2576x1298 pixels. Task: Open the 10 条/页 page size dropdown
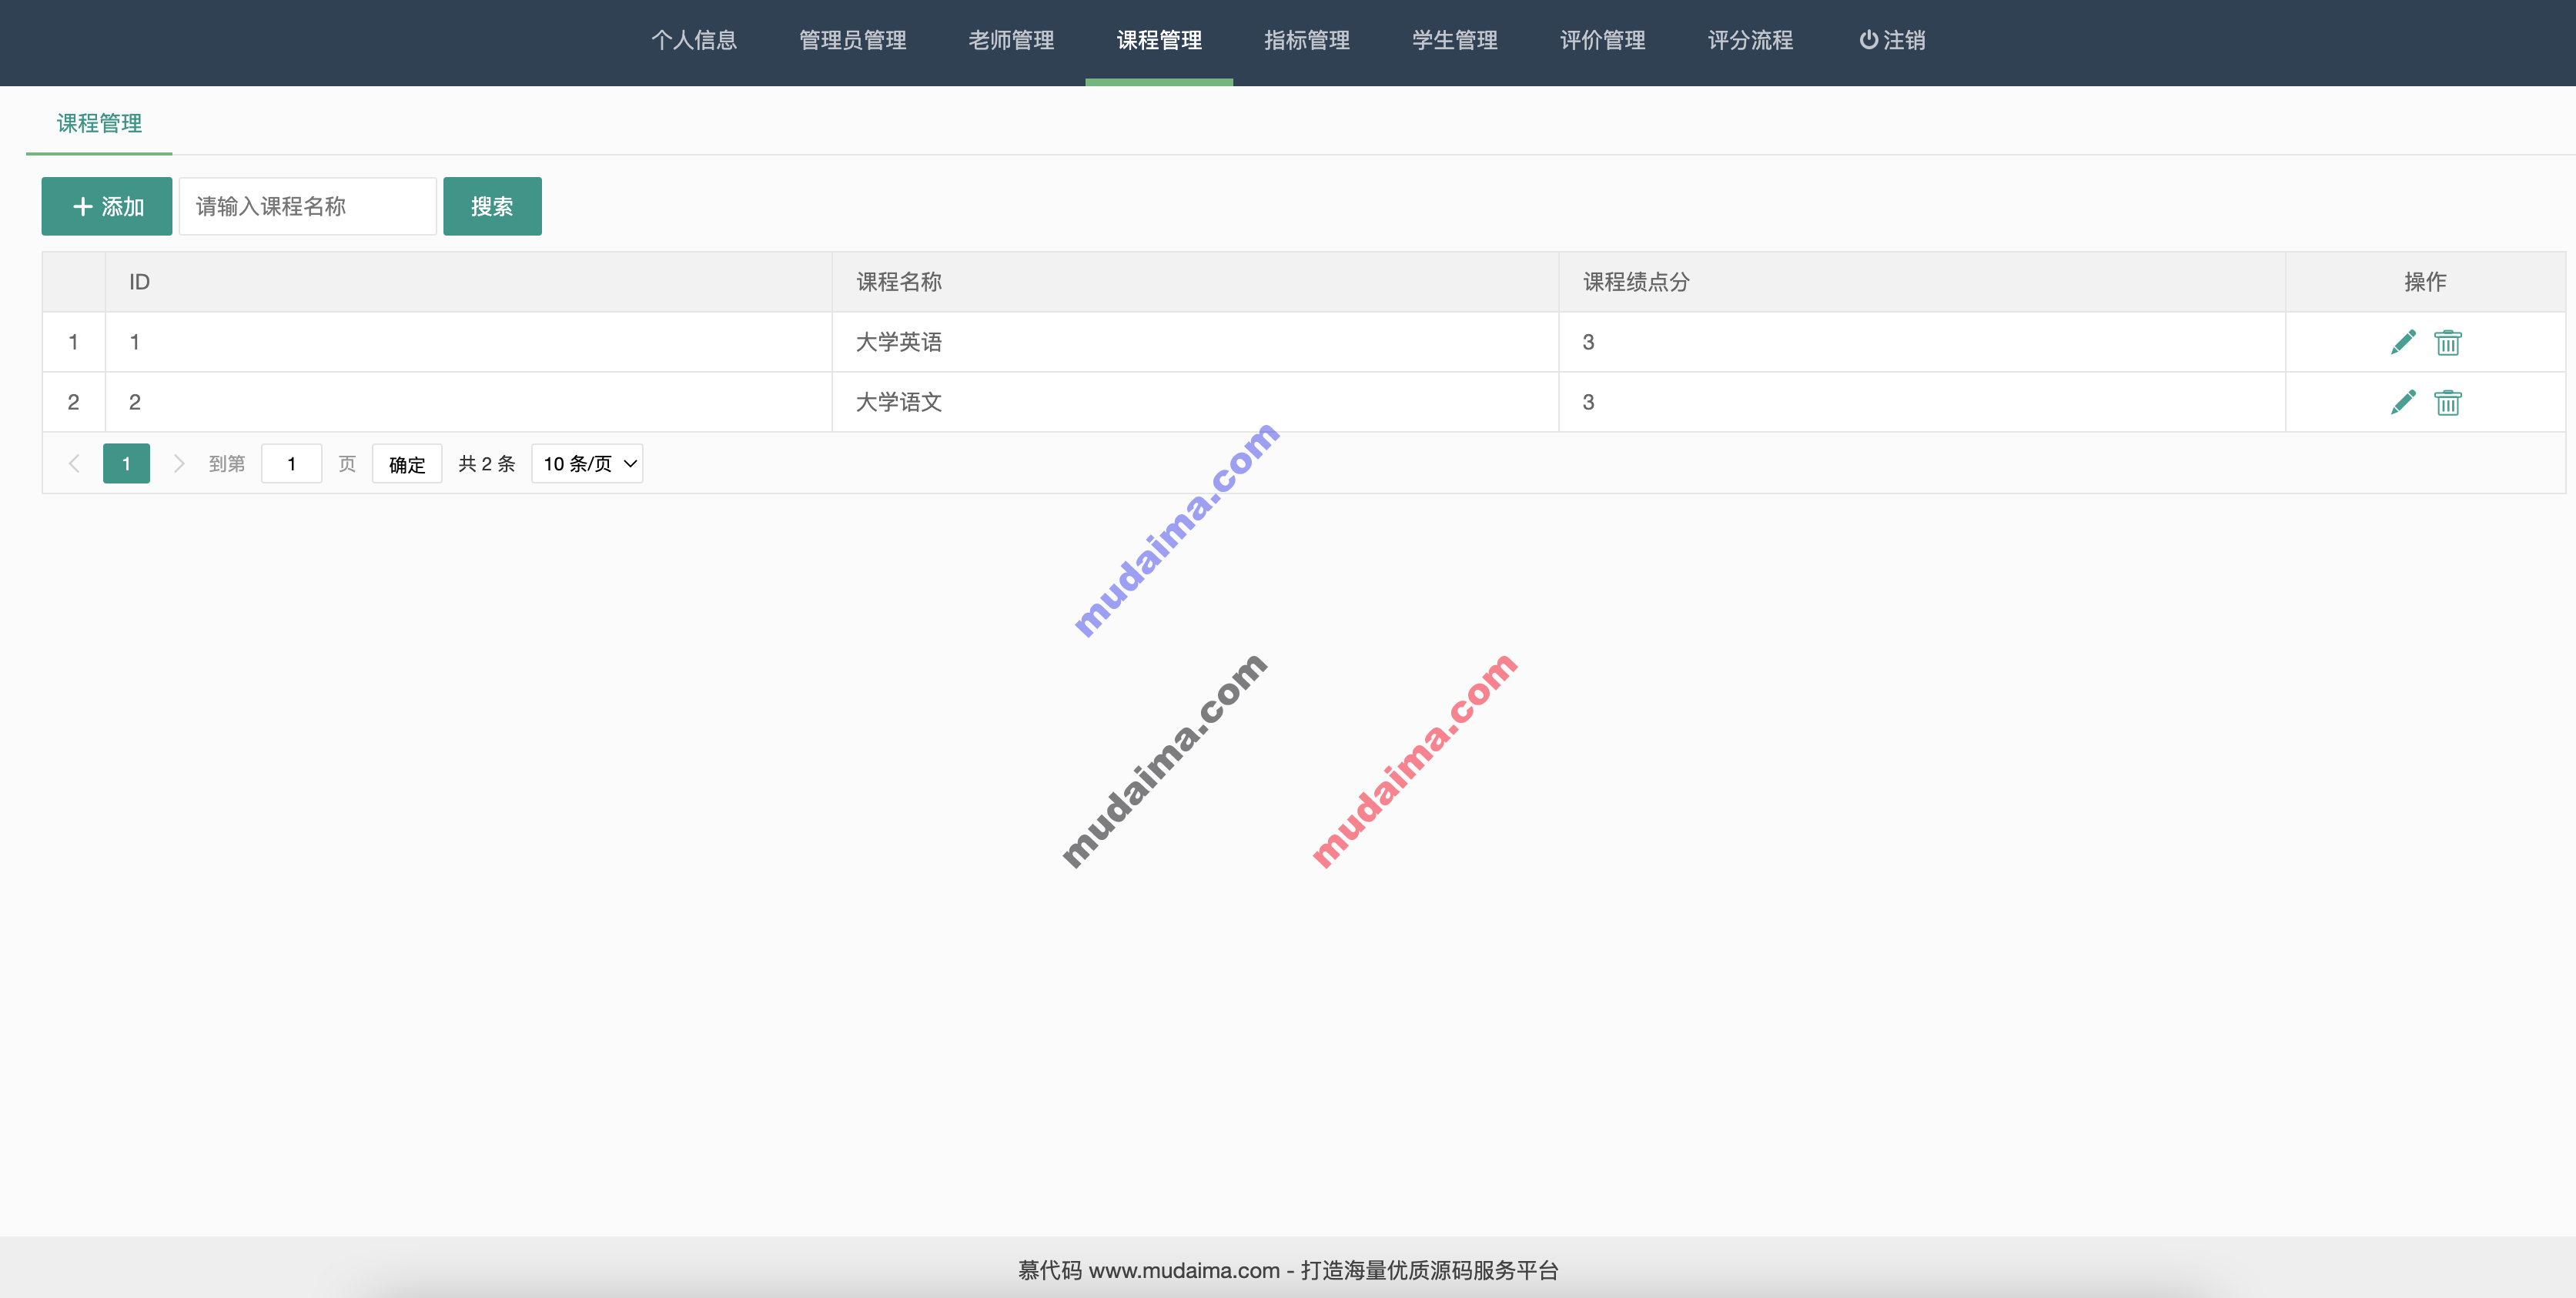(x=587, y=463)
